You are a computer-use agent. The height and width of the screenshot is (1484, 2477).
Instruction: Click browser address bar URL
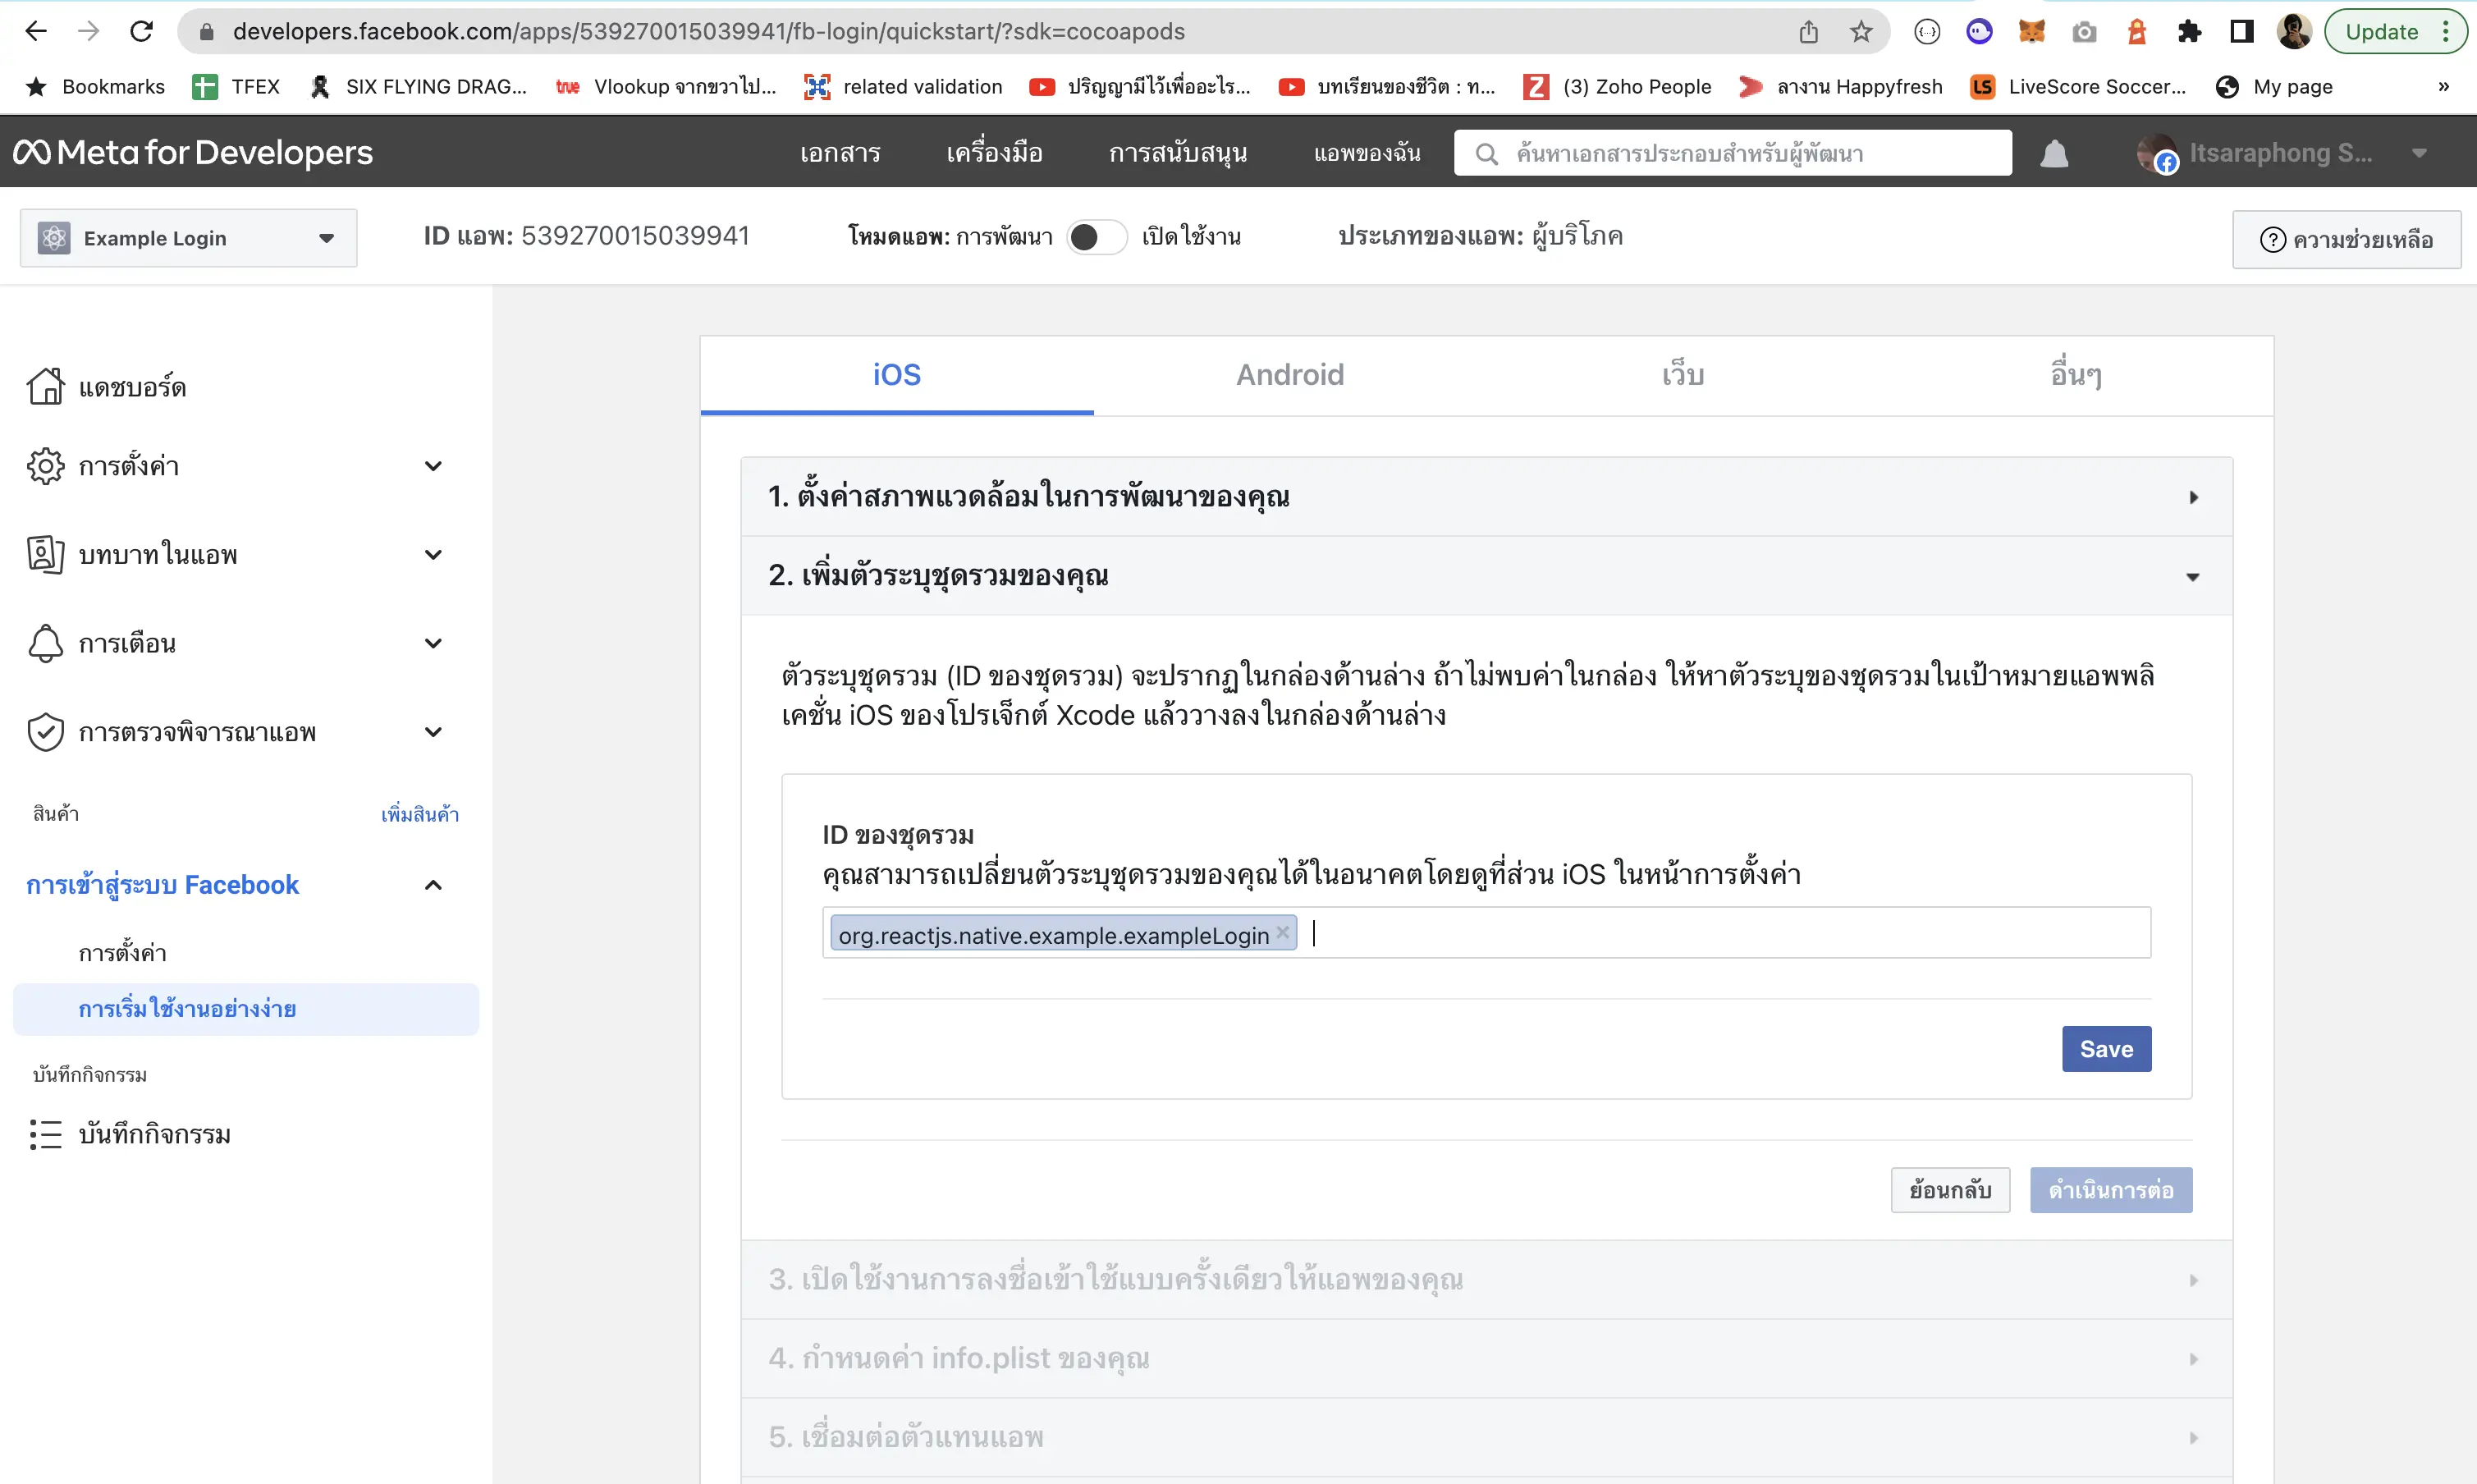pyautogui.click(x=708, y=32)
